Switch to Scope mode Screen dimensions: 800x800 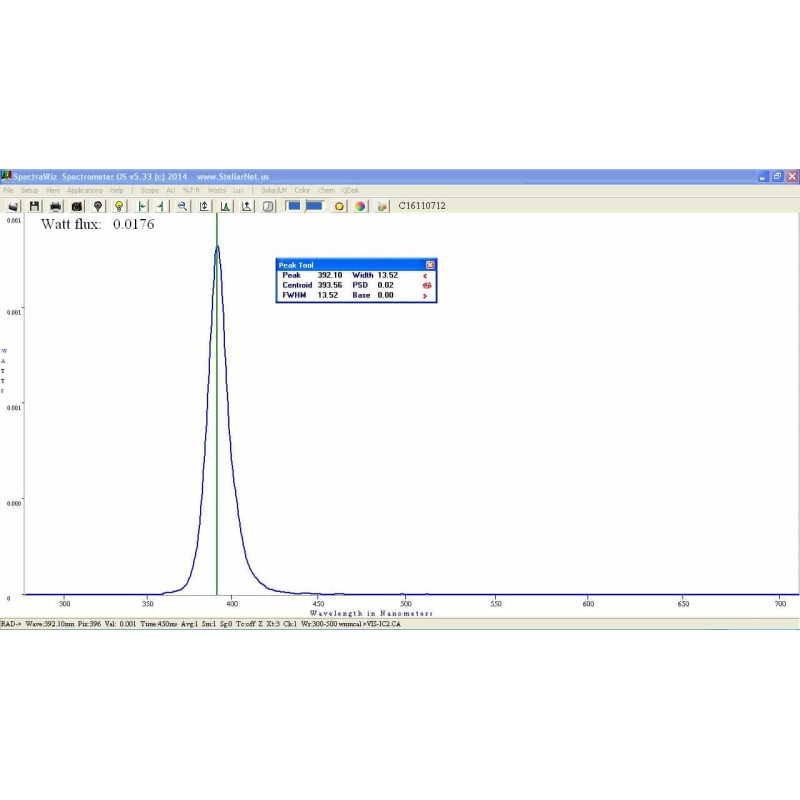(x=150, y=190)
